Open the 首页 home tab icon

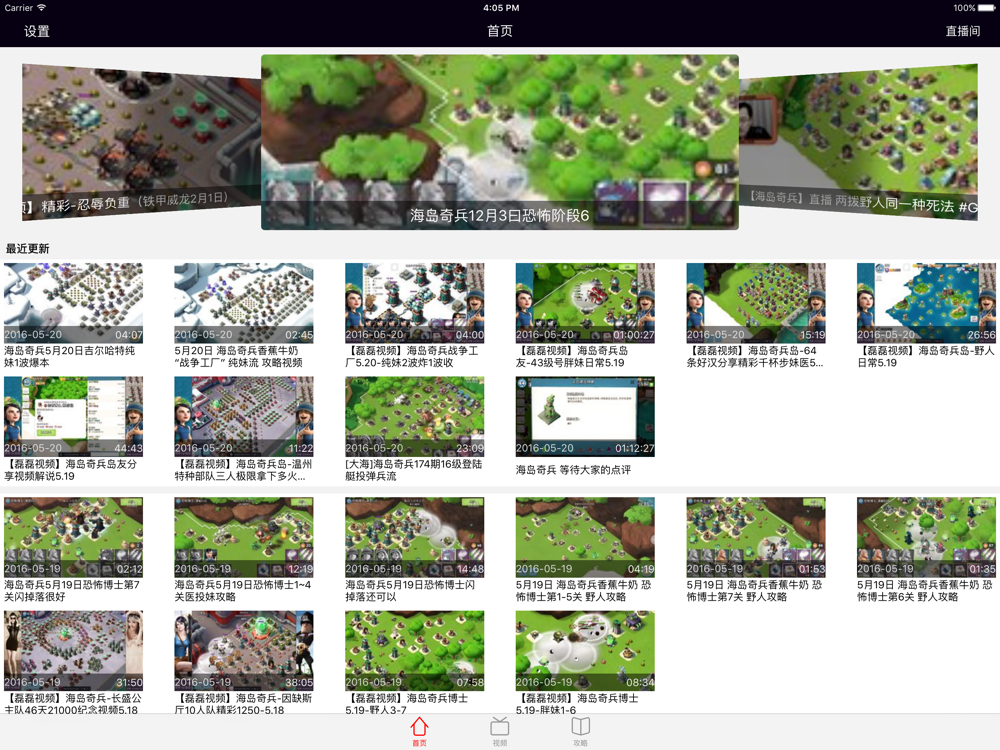tap(419, 731)
